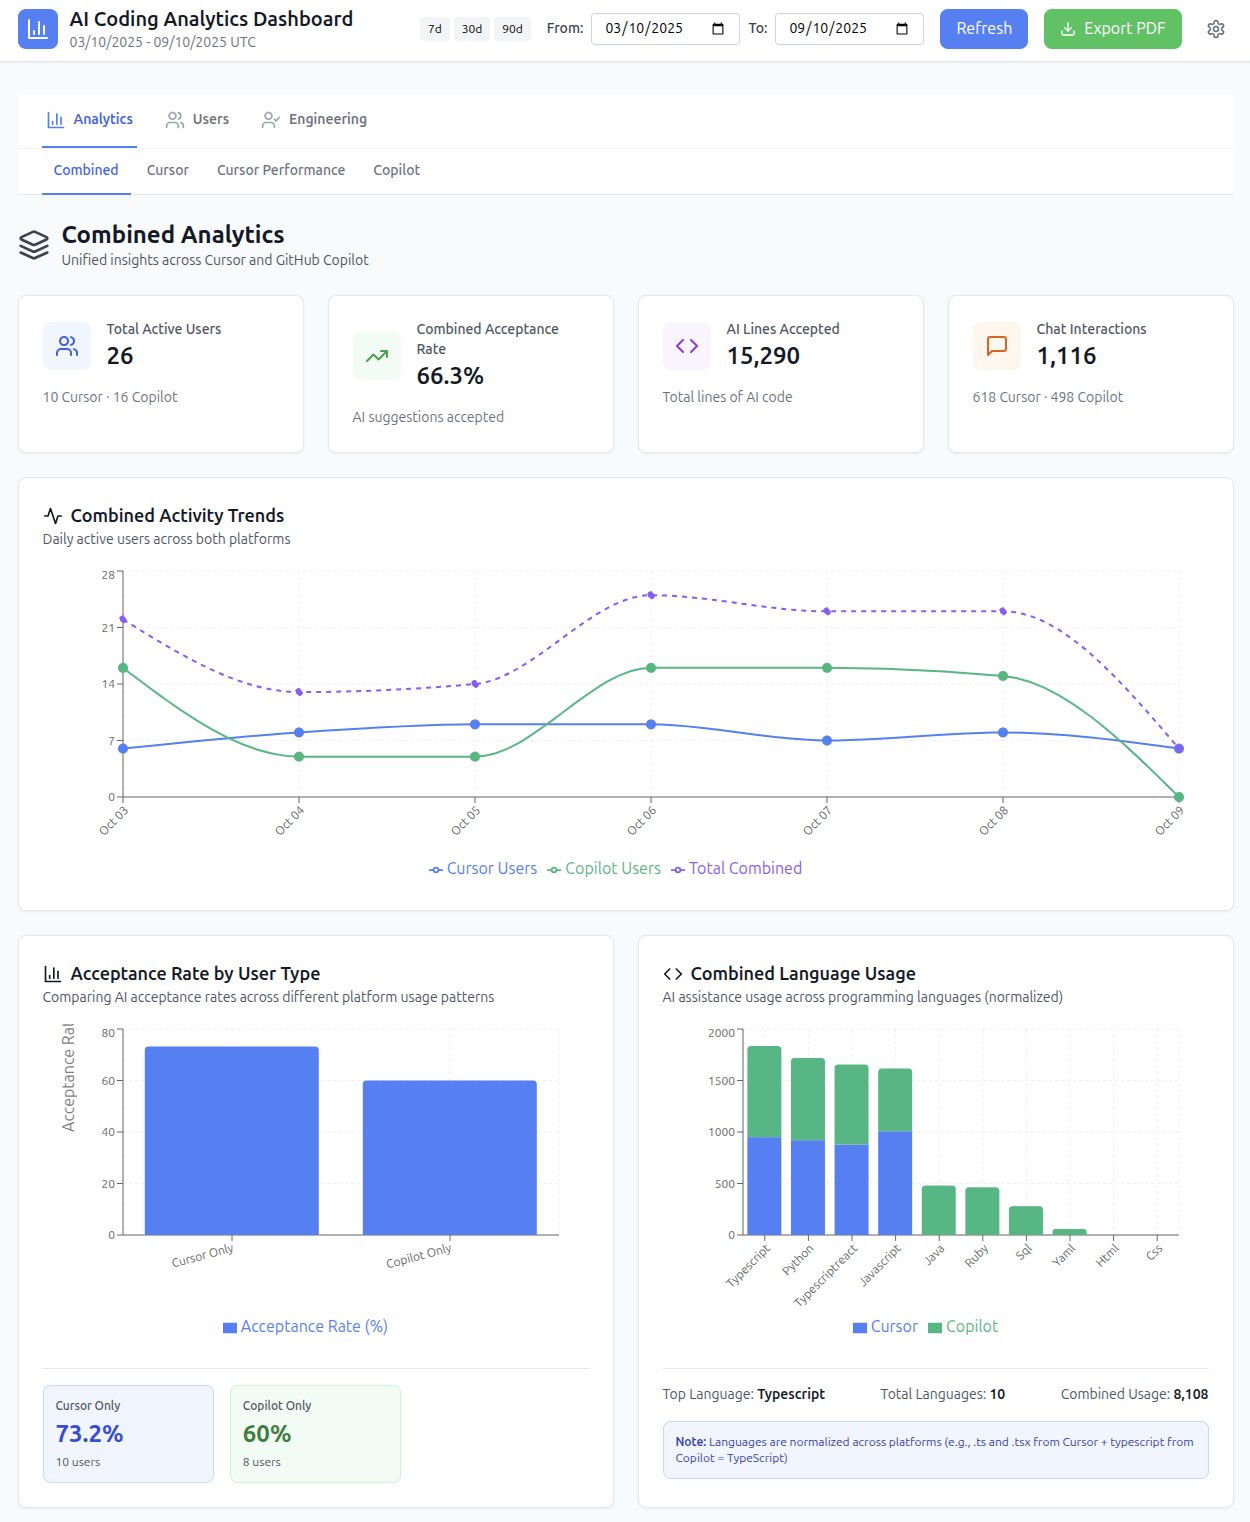This screenshot has height=1522, width=1250.
Task: Select the Combined sub-tab
Action: click(x=86, y=171)
